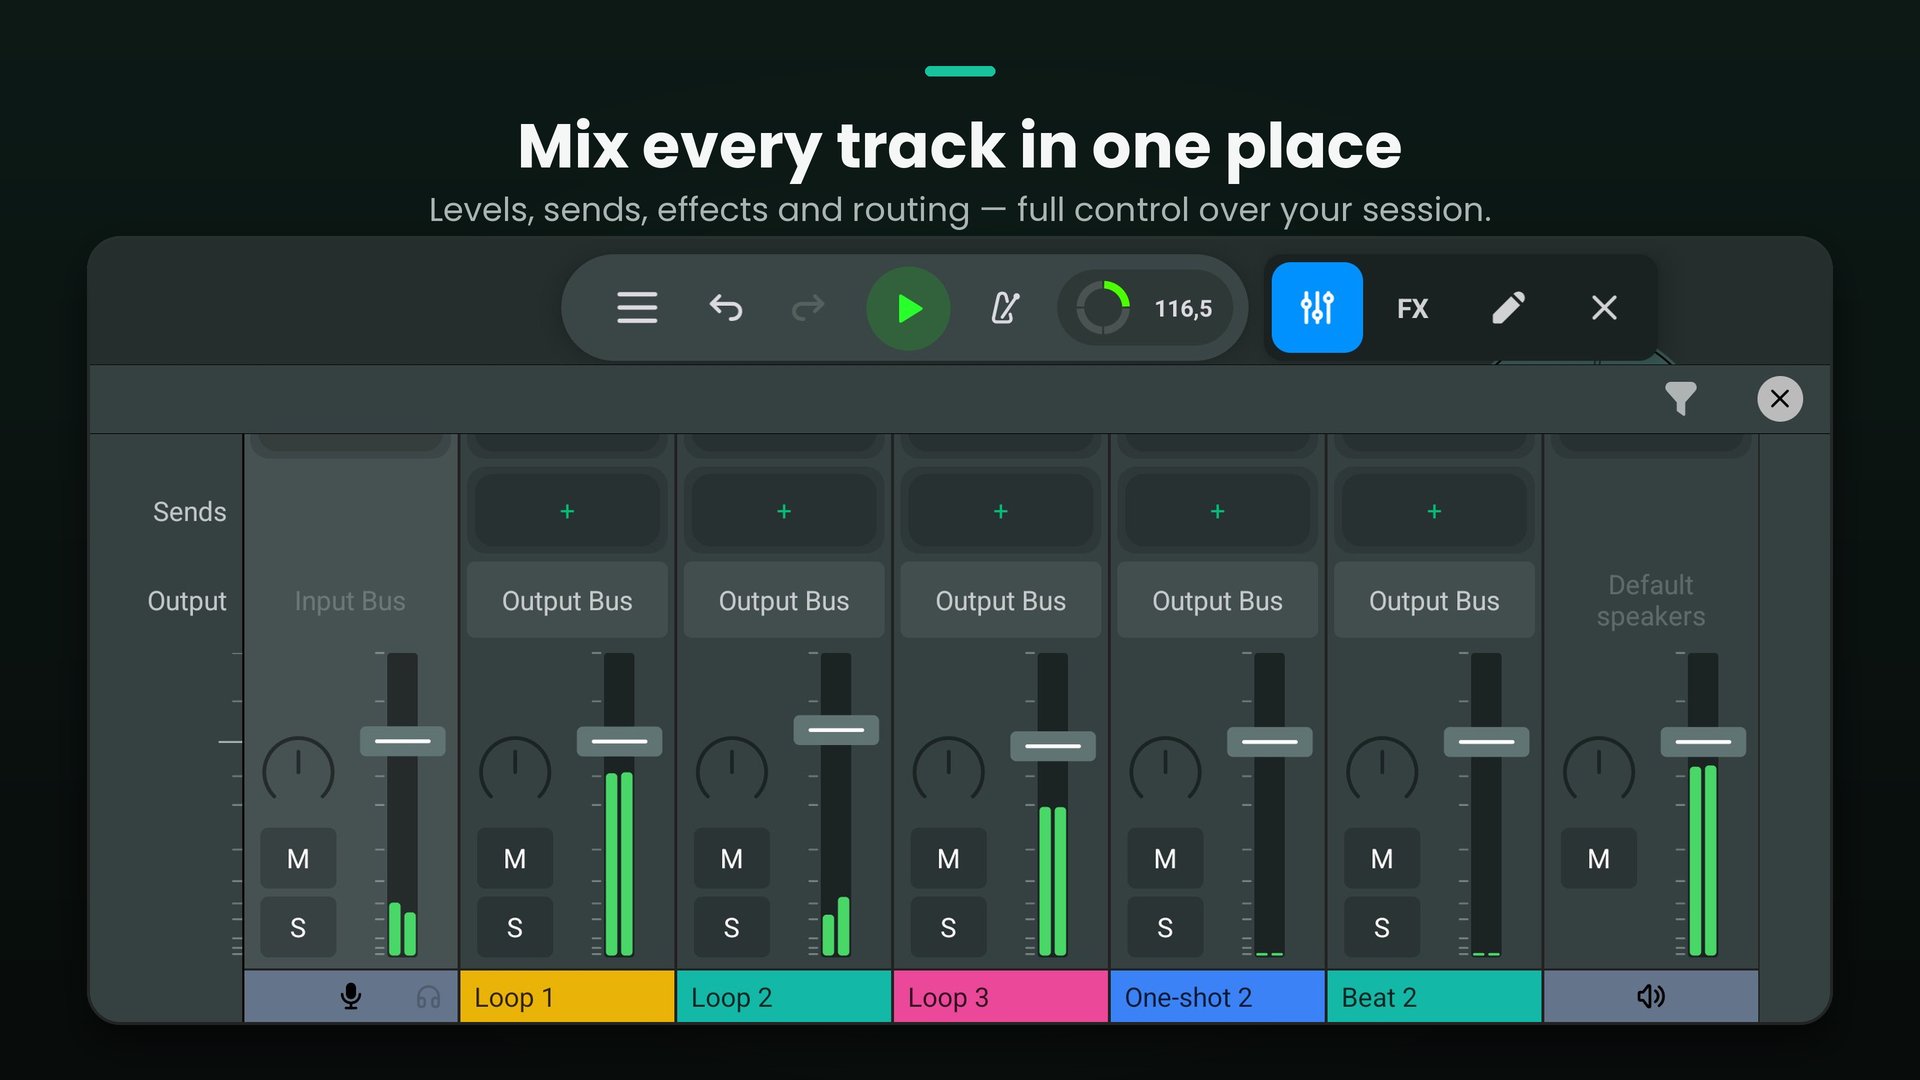Select the pink Loop 3 track label
Image resolution: width=1920 pixels, height=1080 pixels.
point(1001,997)
